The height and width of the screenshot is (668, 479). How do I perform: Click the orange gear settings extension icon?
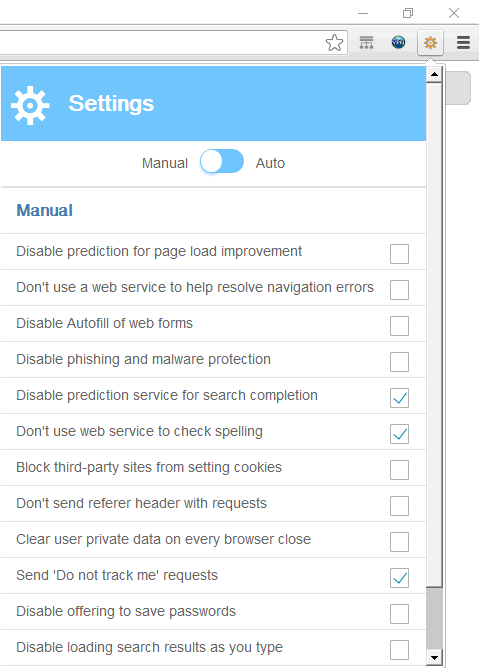430,43
